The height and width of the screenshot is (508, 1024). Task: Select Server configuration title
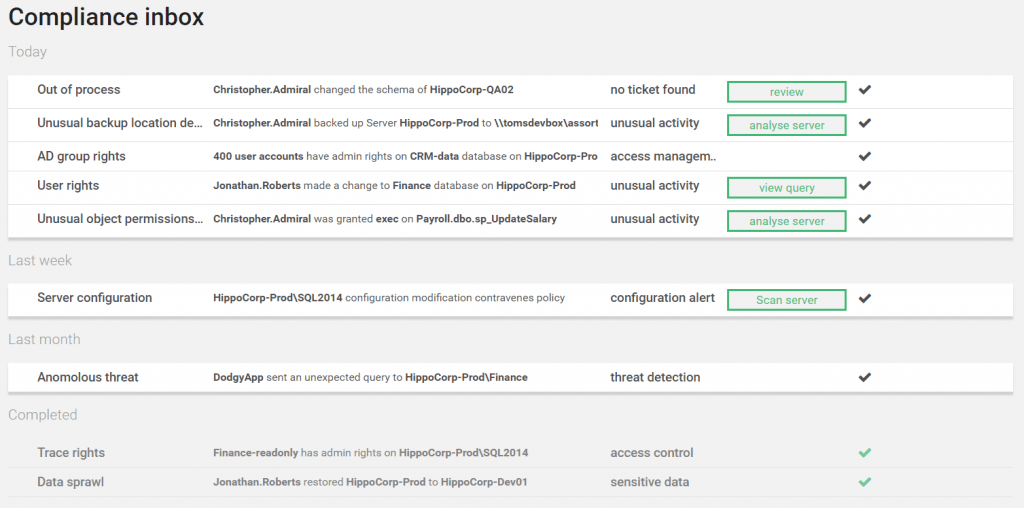pyautogui.click(x=94, y=297)
